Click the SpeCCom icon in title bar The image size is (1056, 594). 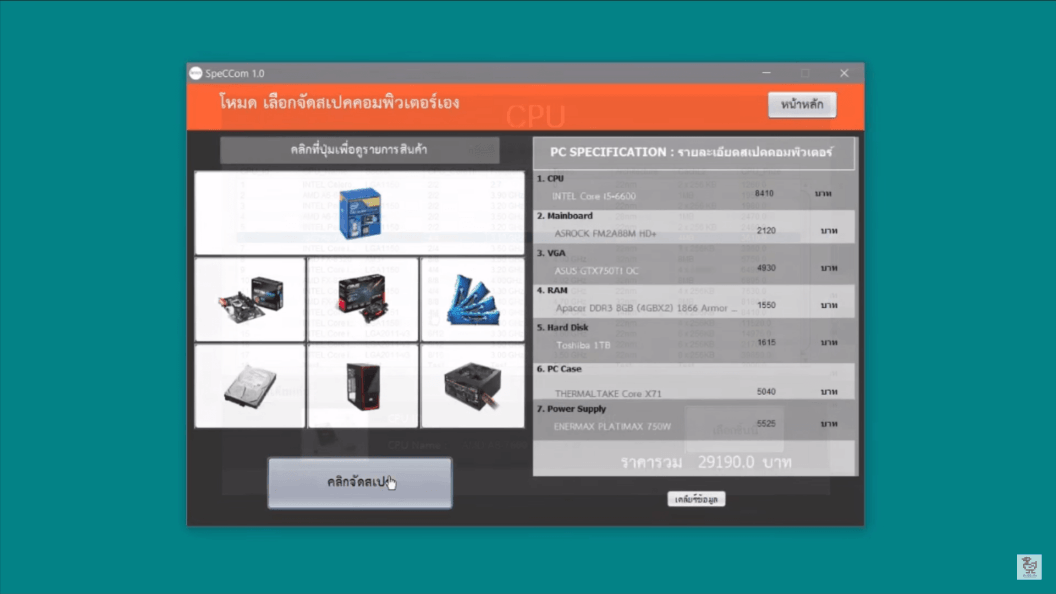196,73
